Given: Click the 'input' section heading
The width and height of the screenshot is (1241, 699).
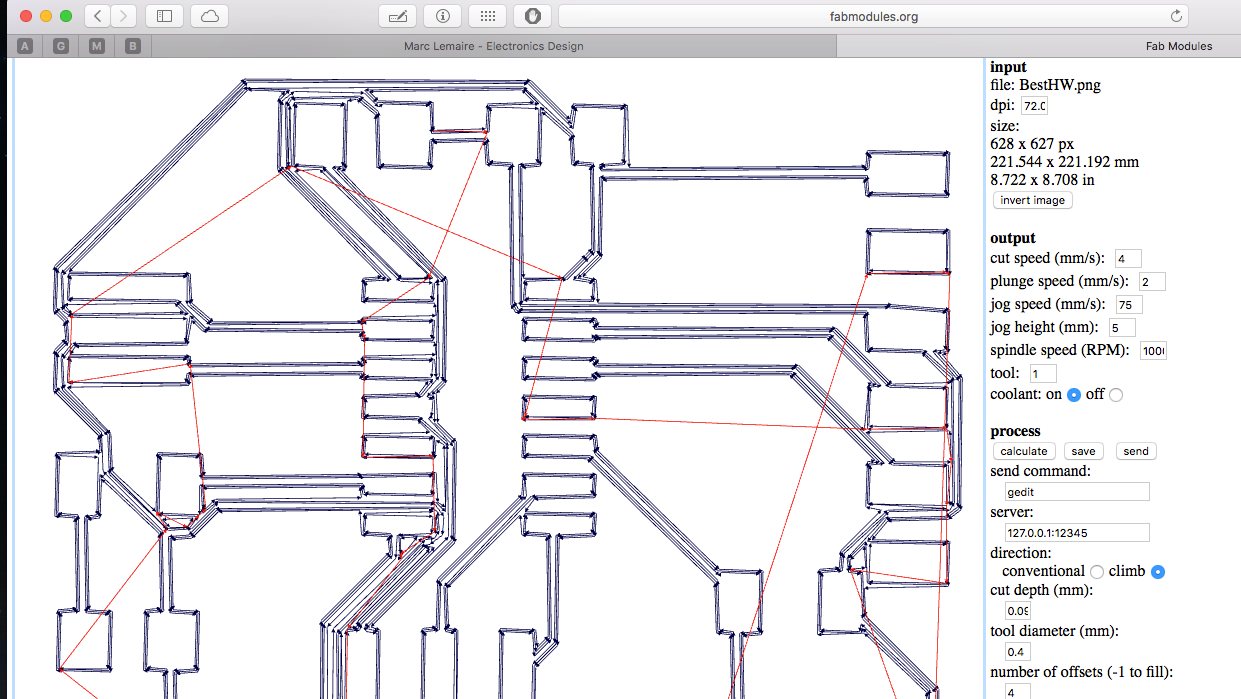Looking at the screenshot, I should pos(1008,67).
